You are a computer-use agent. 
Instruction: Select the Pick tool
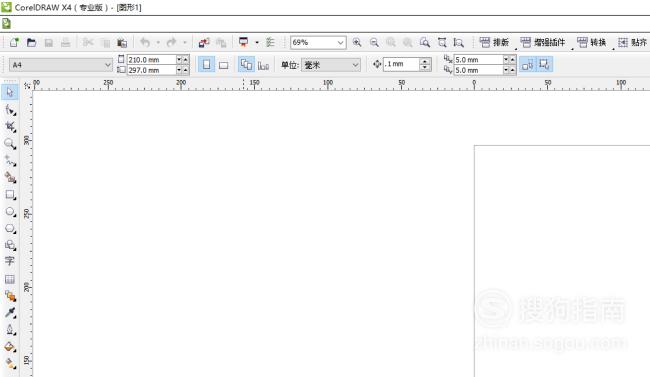point(10,92)
